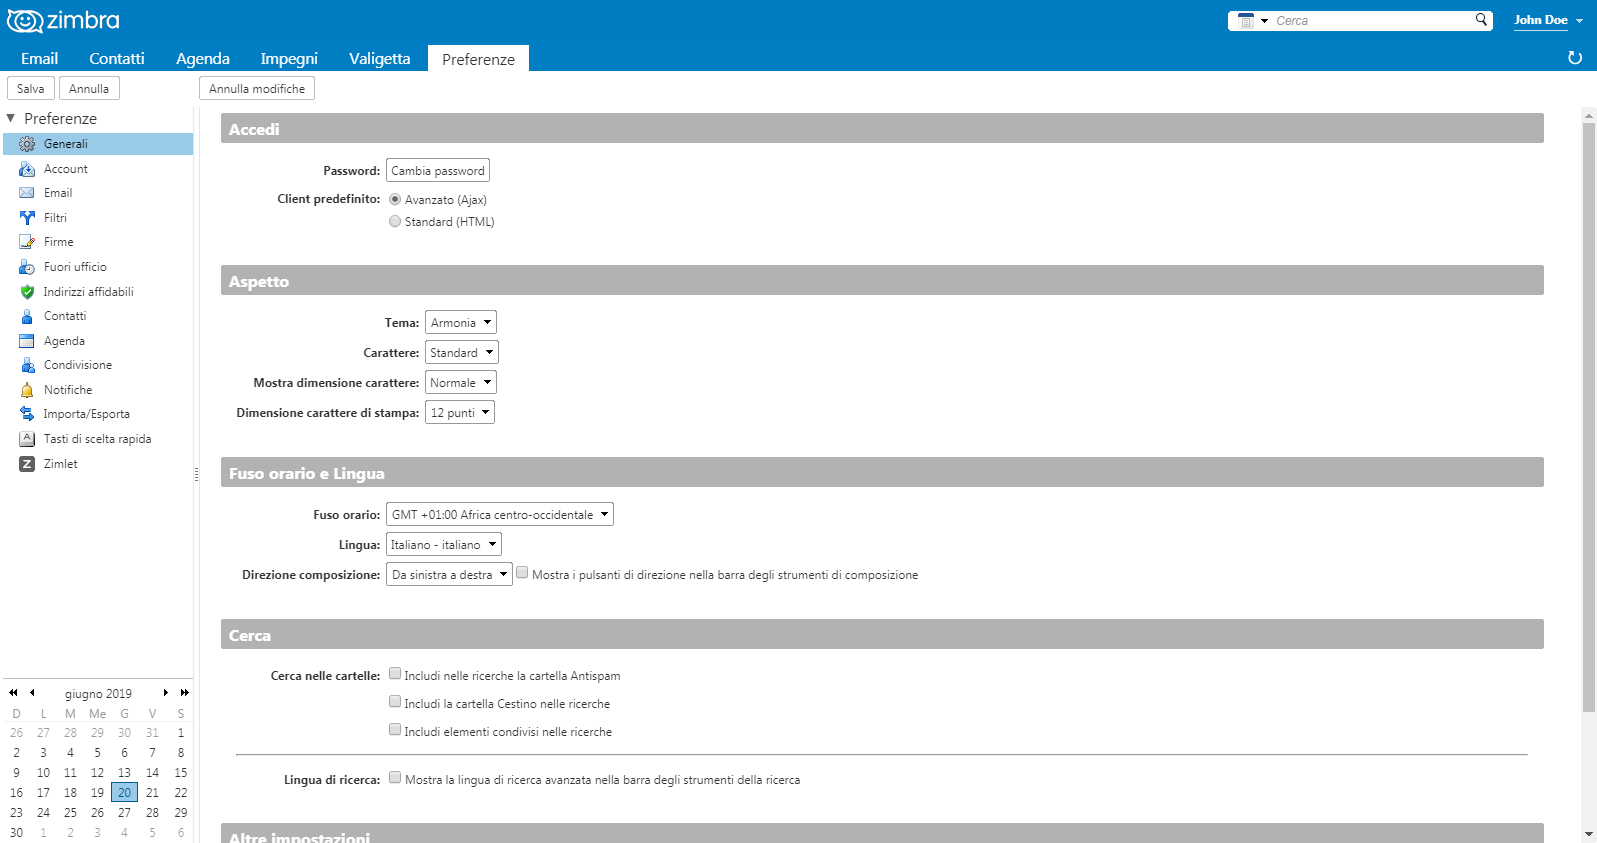
Task: Go to next month in mini calendar
Action: pyautogui.click(x=166, y=692)
